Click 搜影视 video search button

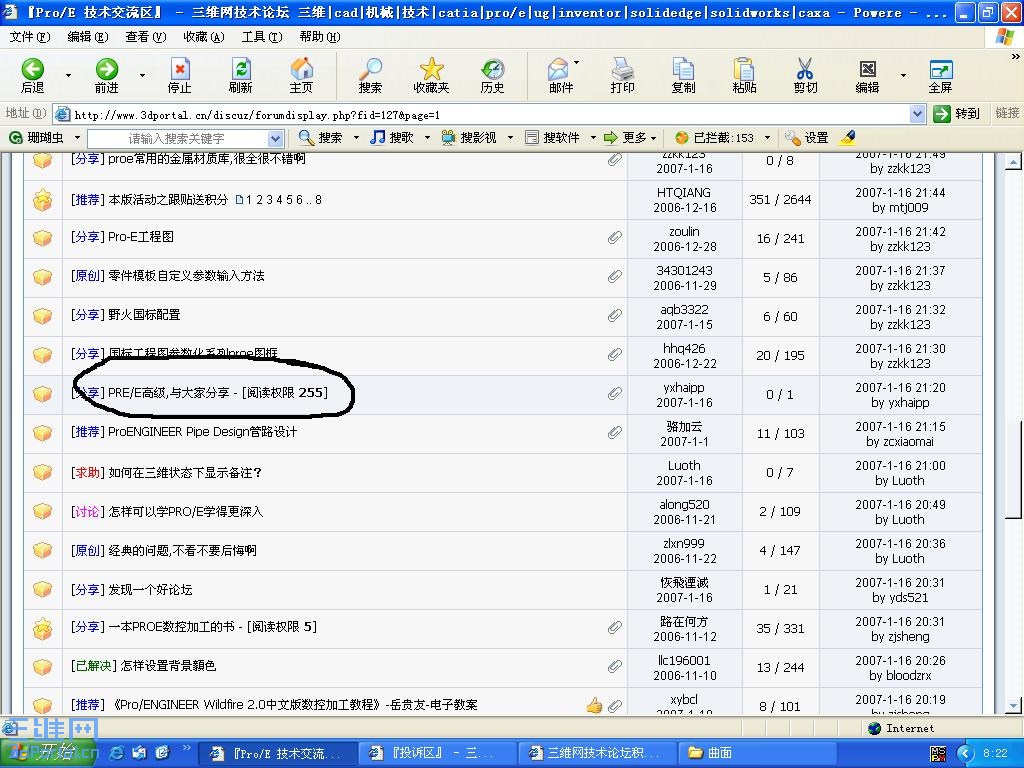pos(469,138)
